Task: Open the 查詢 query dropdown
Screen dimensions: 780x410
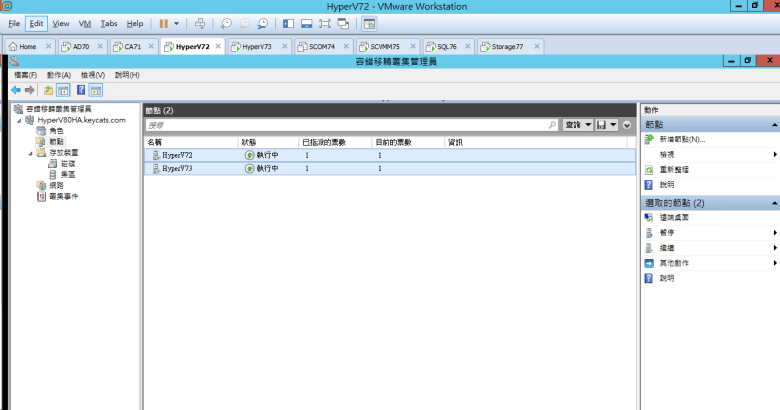Action: click(577, 125)
